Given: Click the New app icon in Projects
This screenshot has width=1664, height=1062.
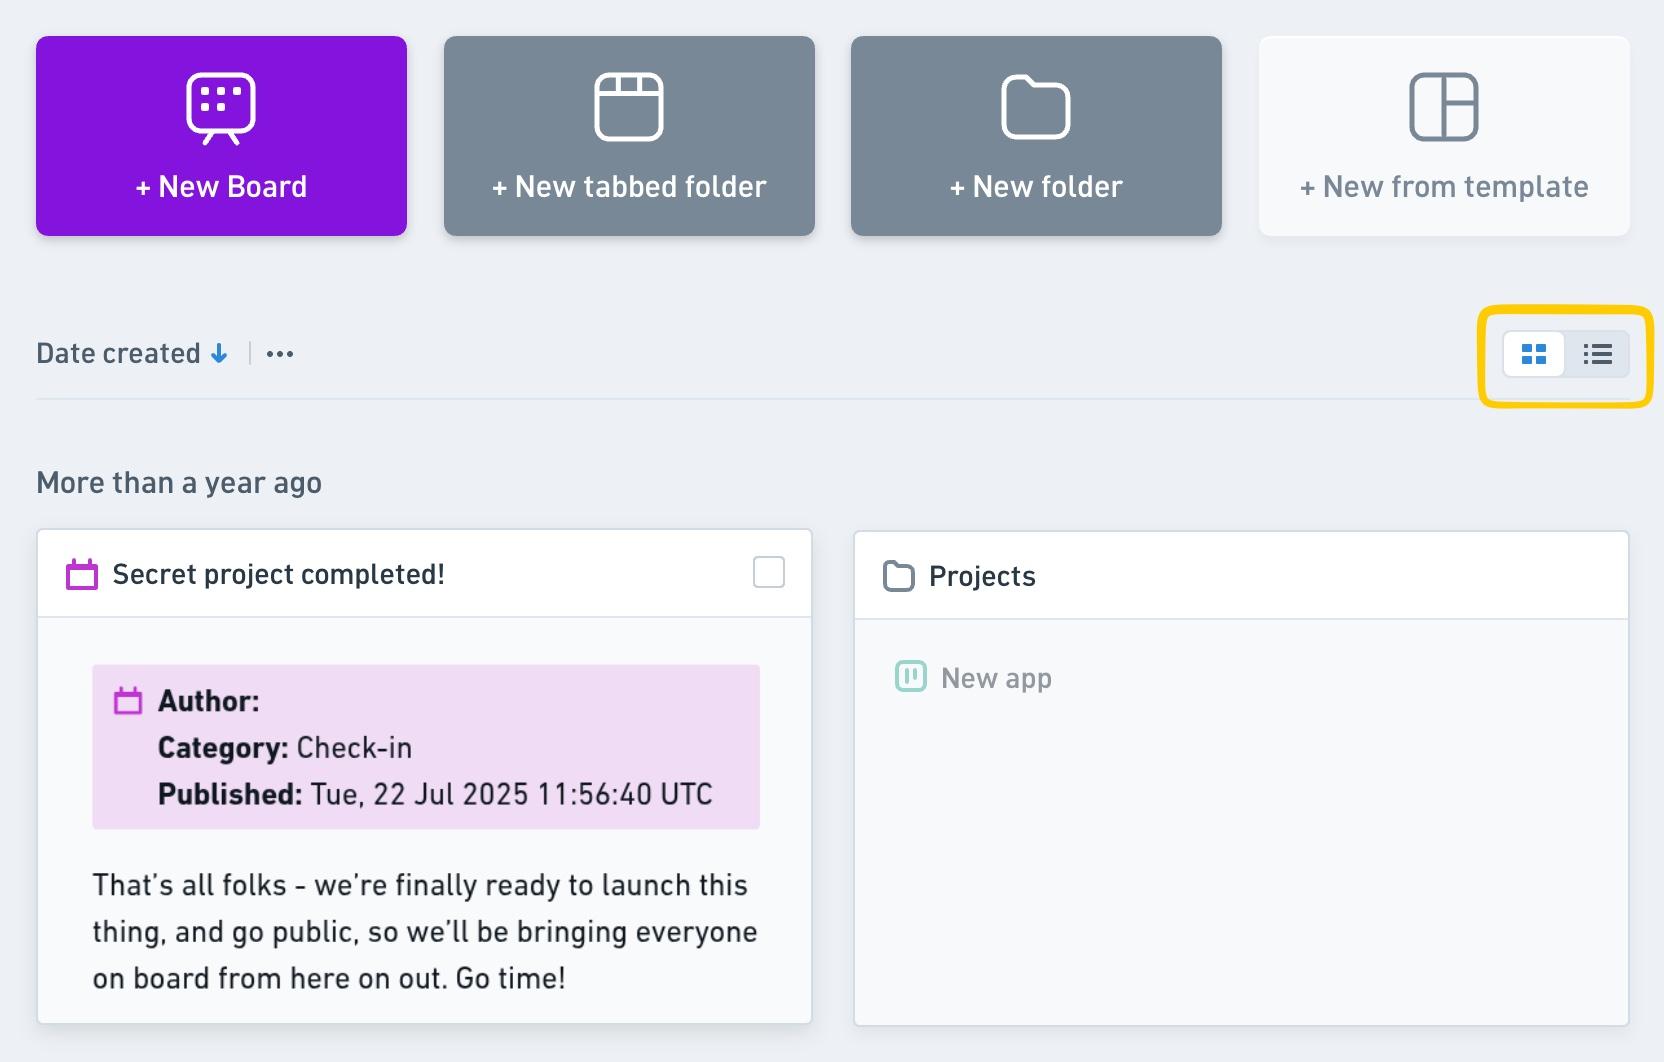Looking at the screenshot, I should point(910,677).
